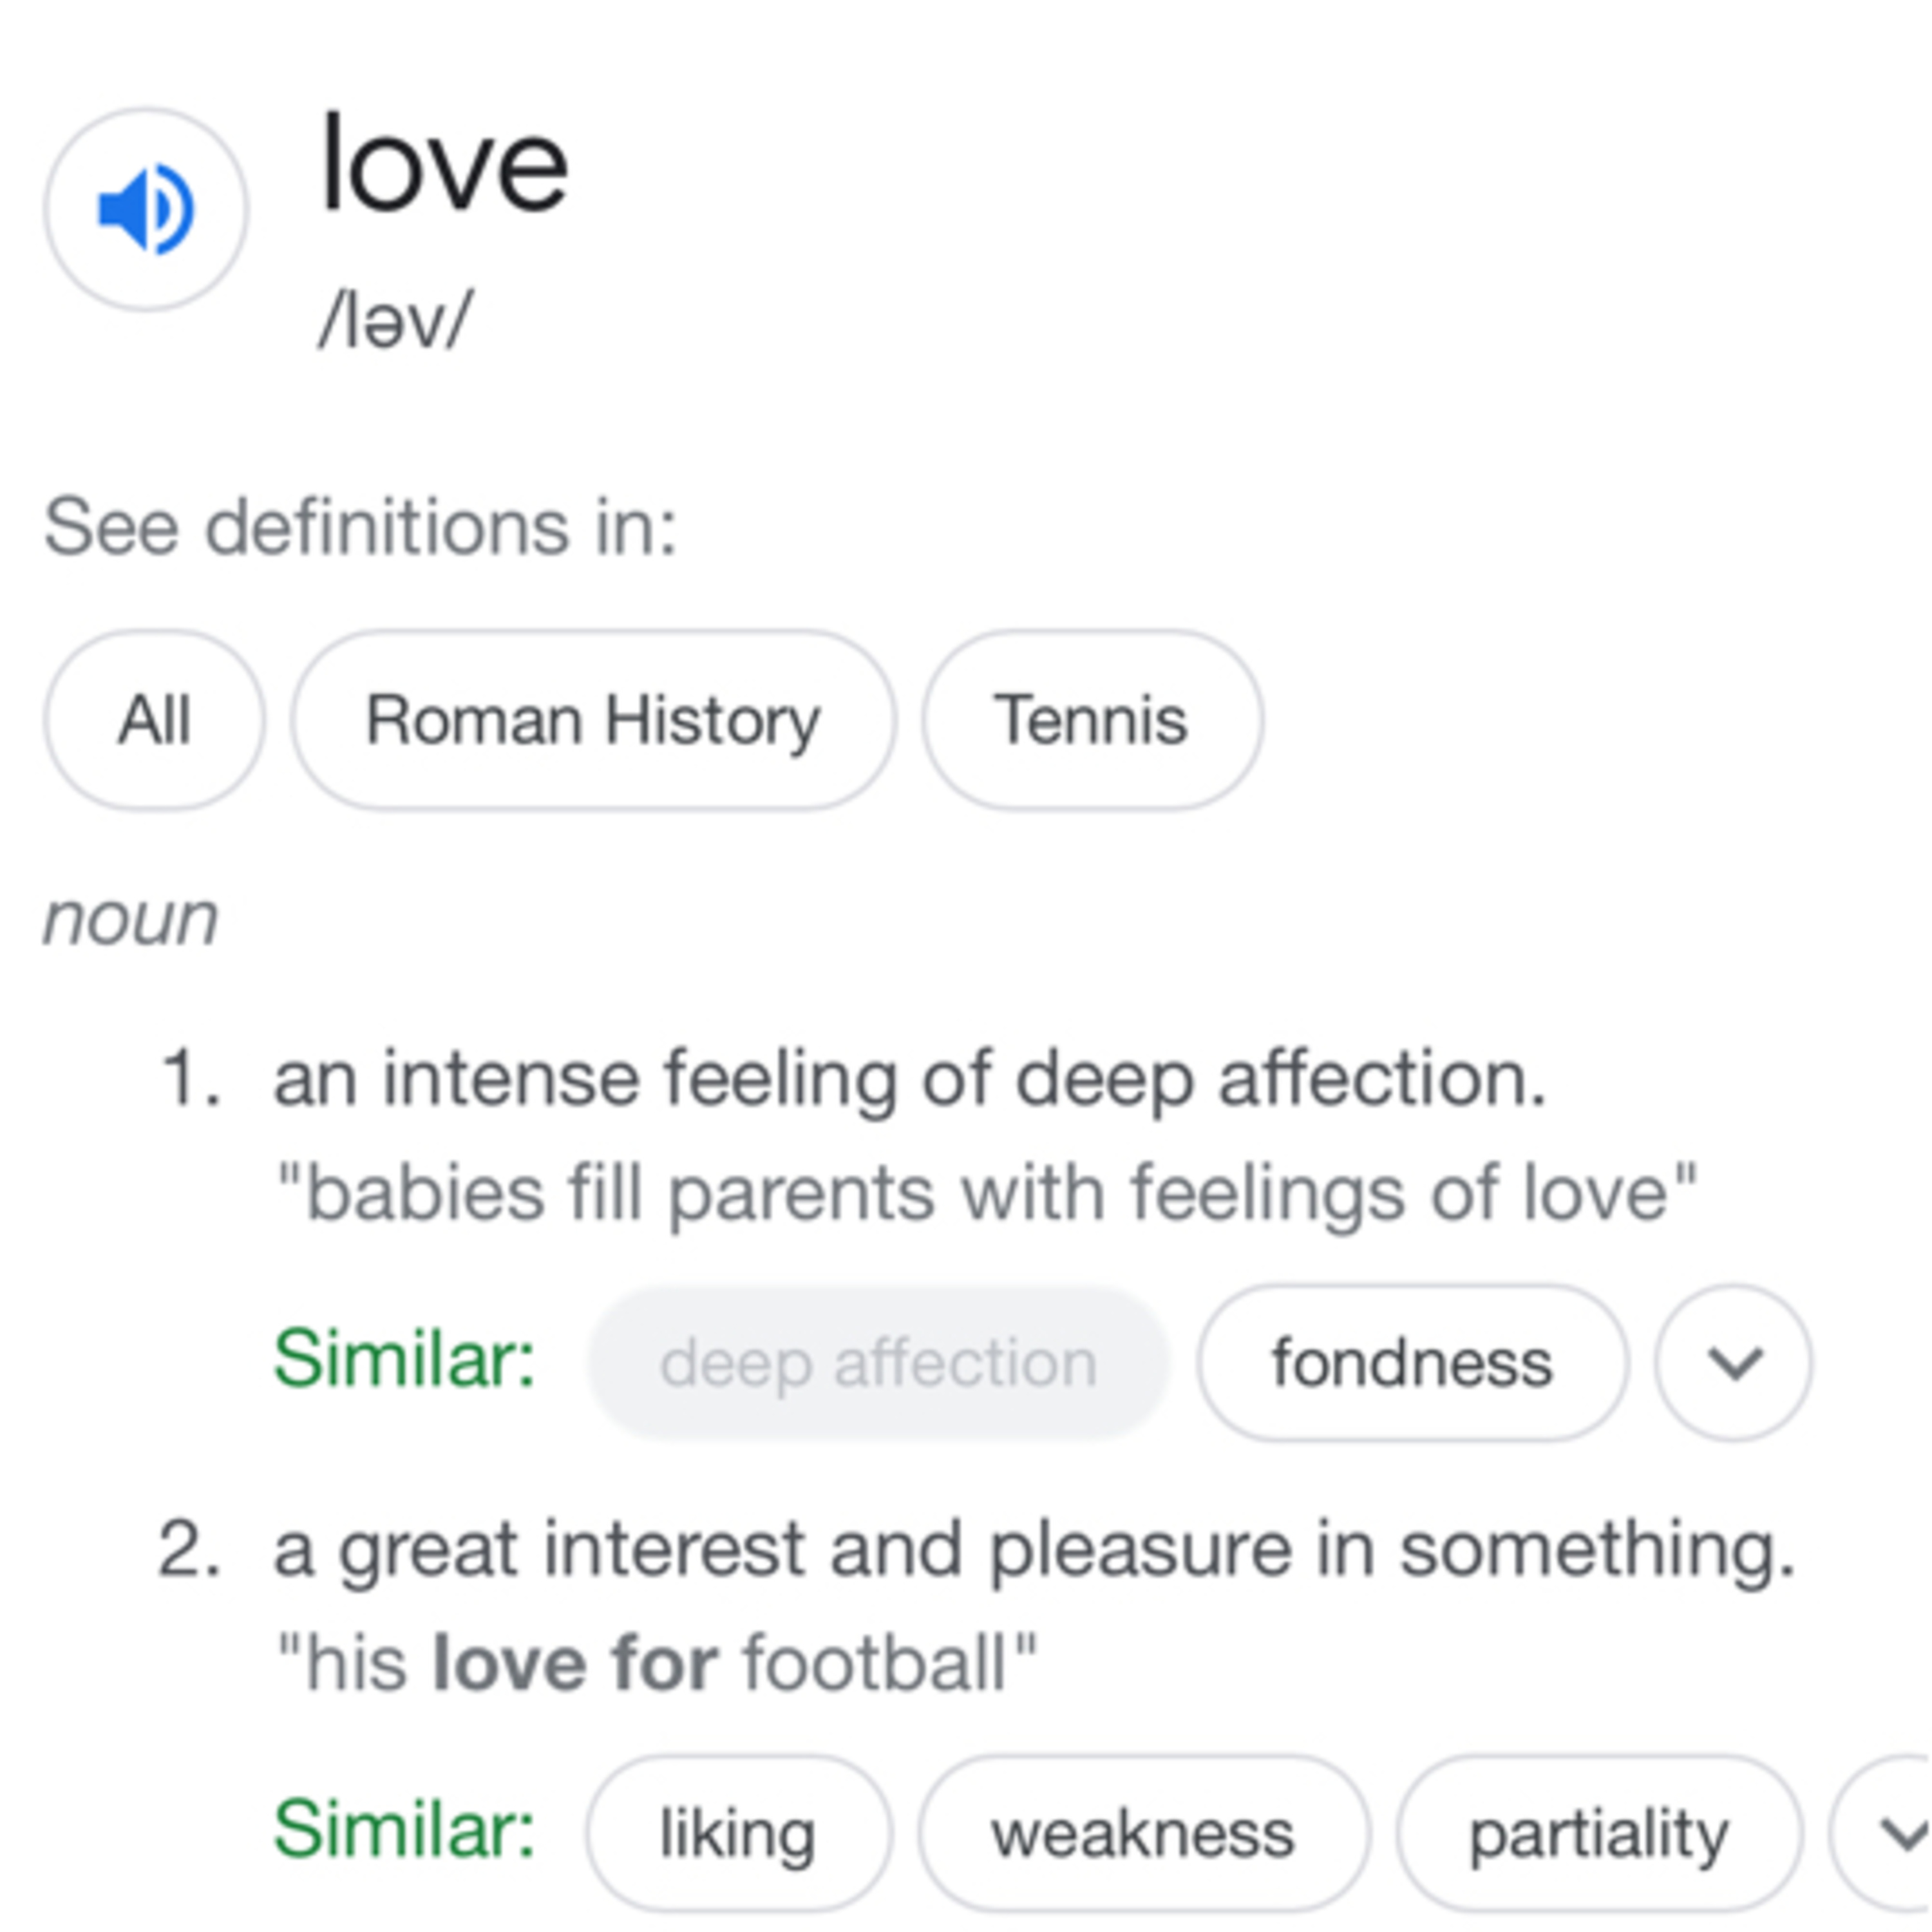
Task: Click the phonetic spelling /ləv/
Action: coord(394,321)
